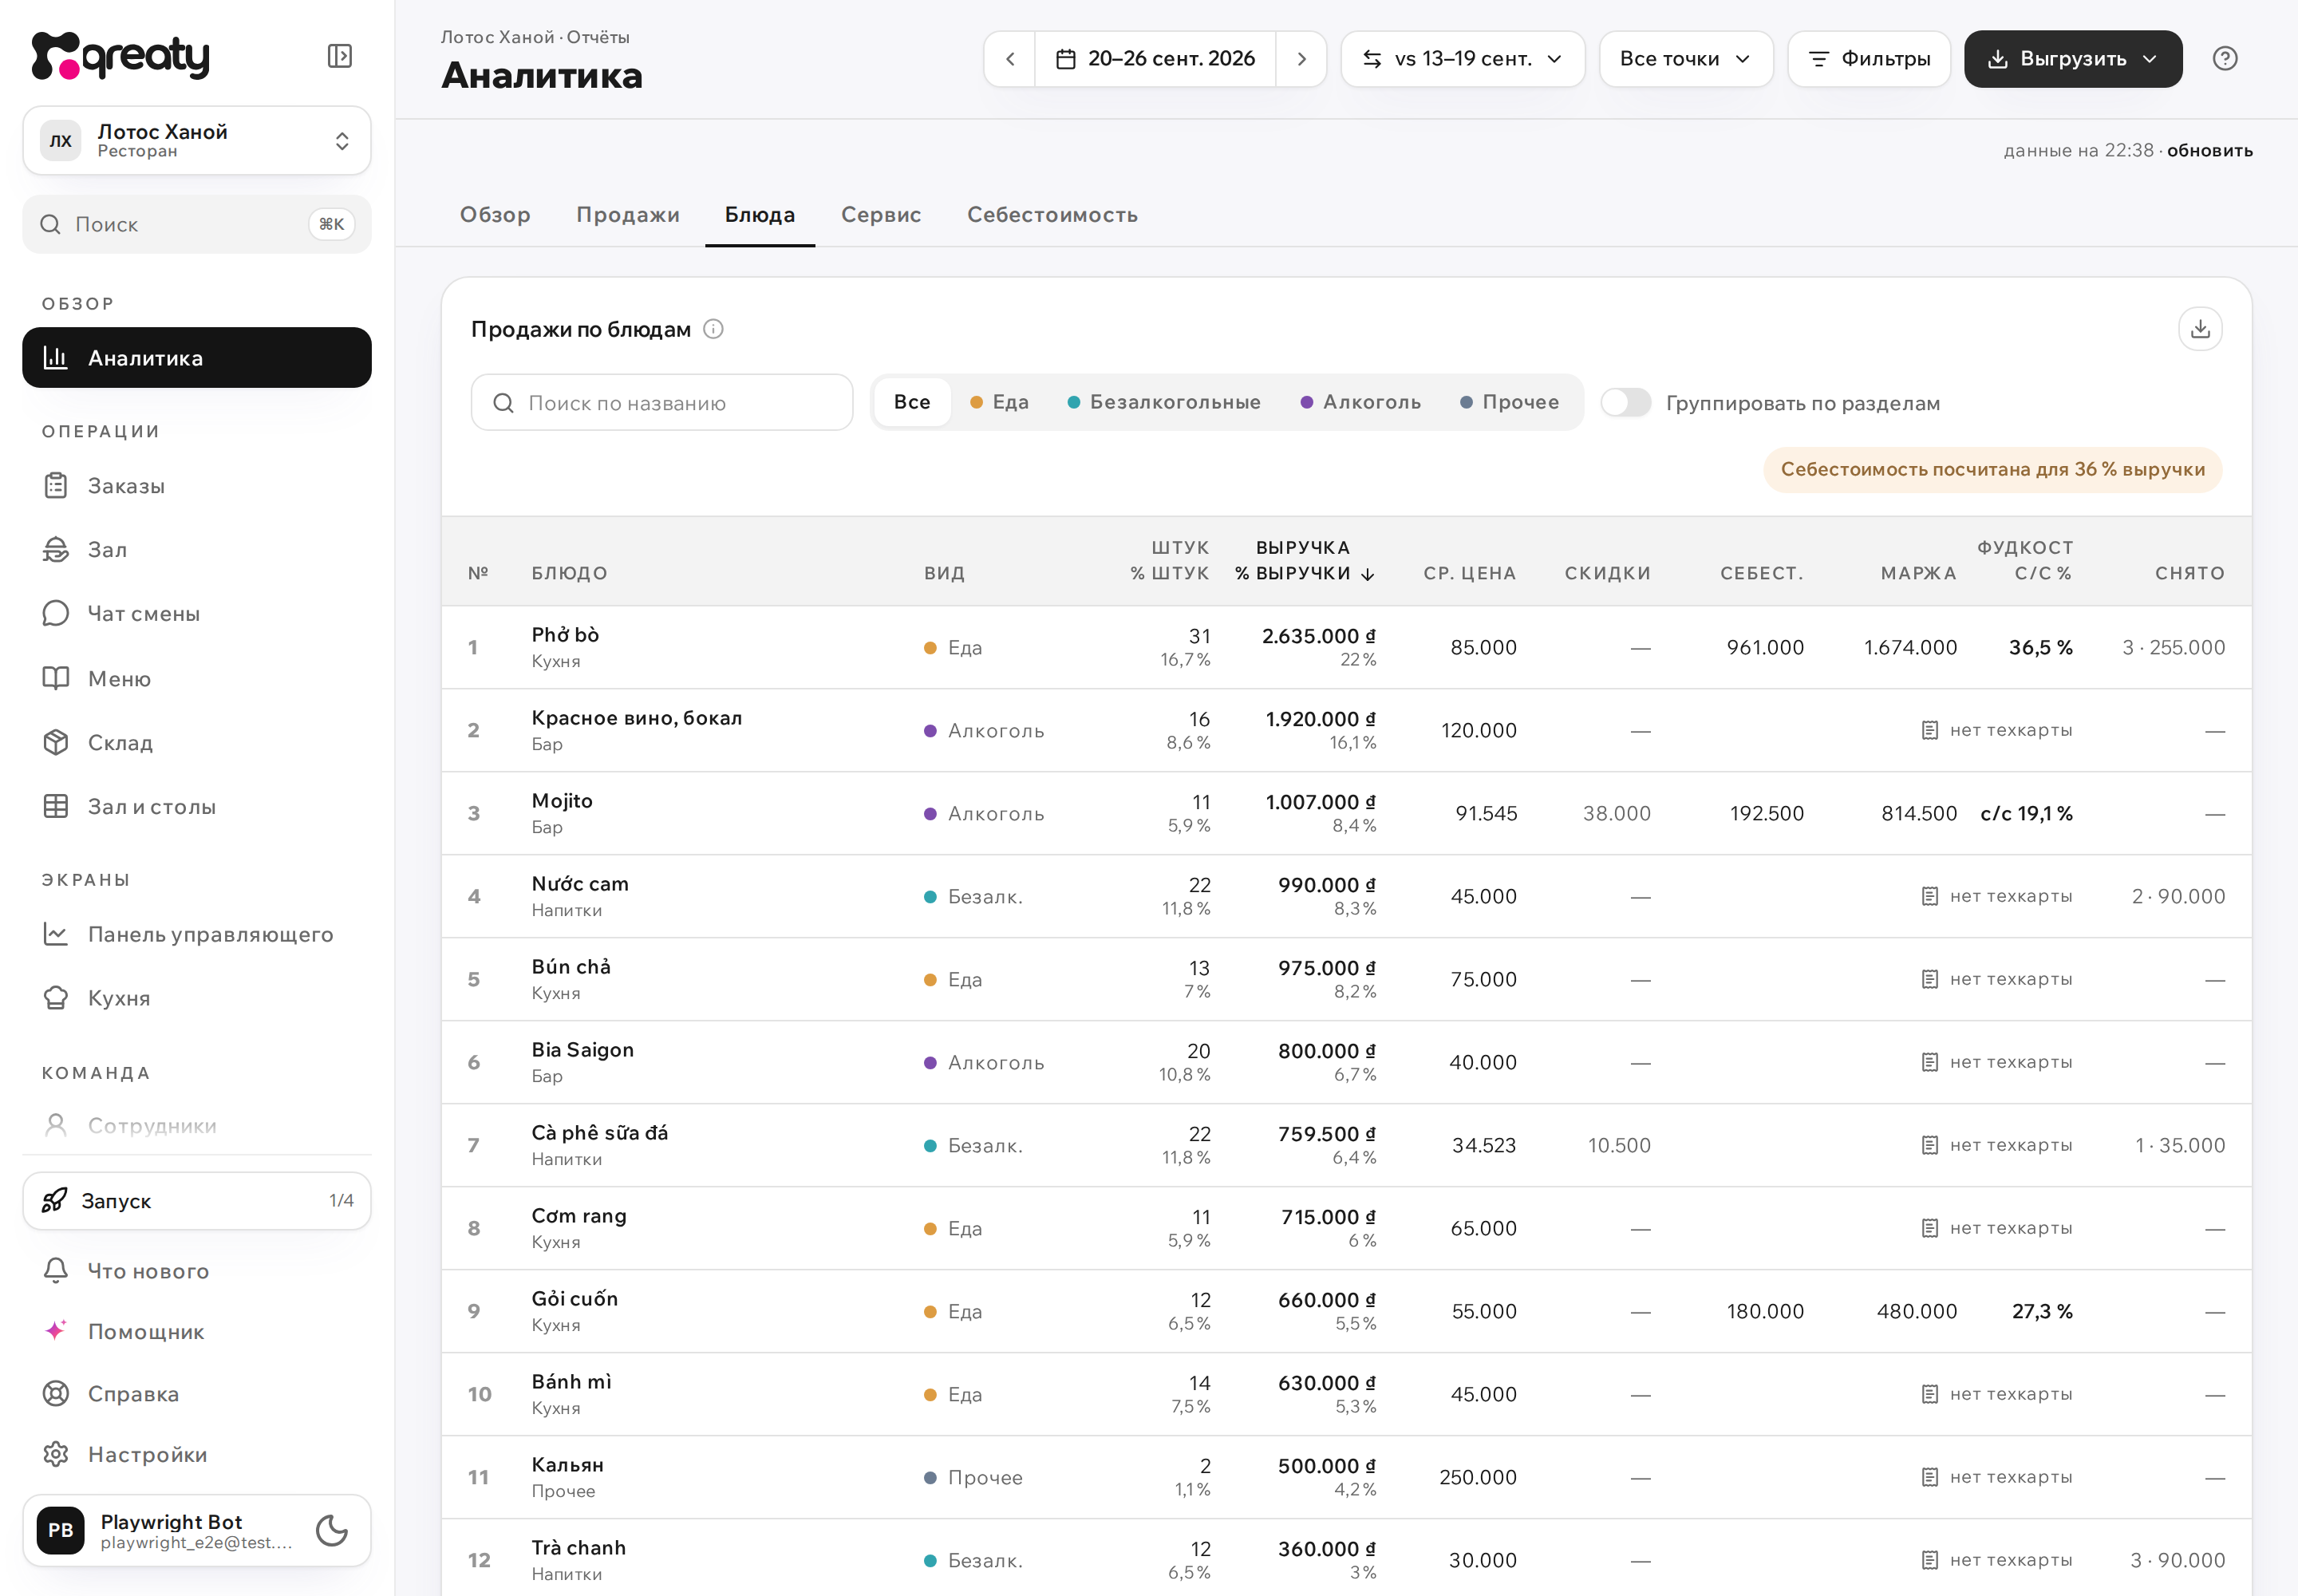
Task: Switch to the Обзор tab
Action: 495,215
